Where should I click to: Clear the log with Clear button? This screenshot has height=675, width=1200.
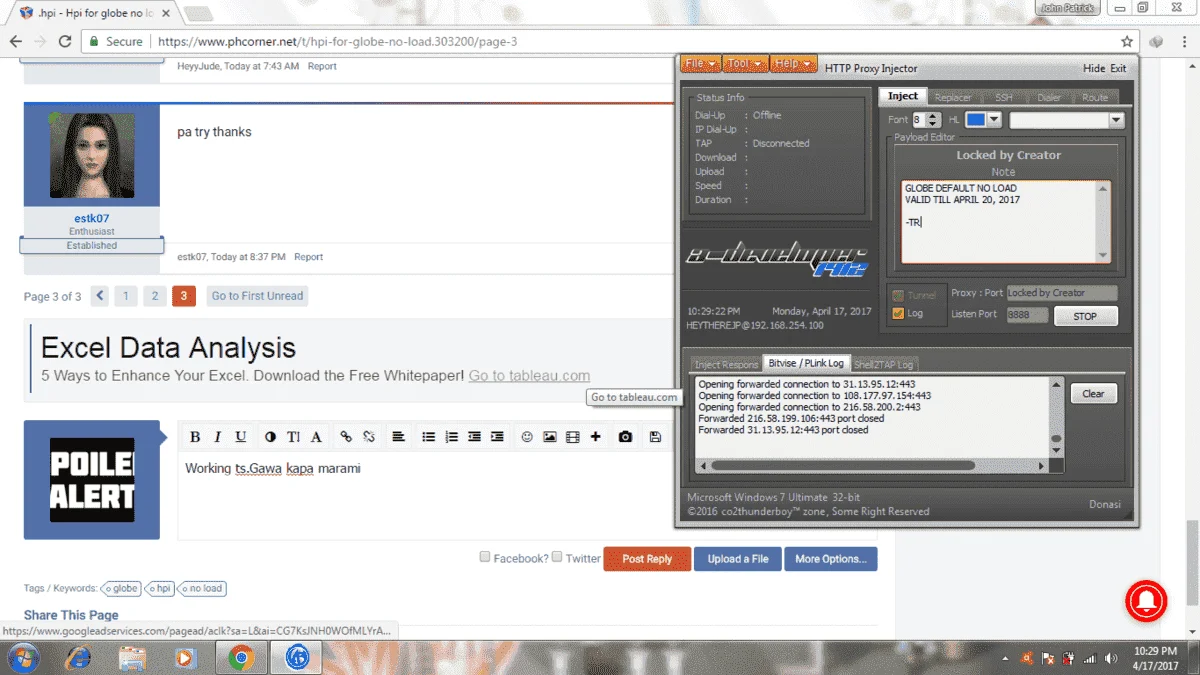click(x=1093, y=394)
